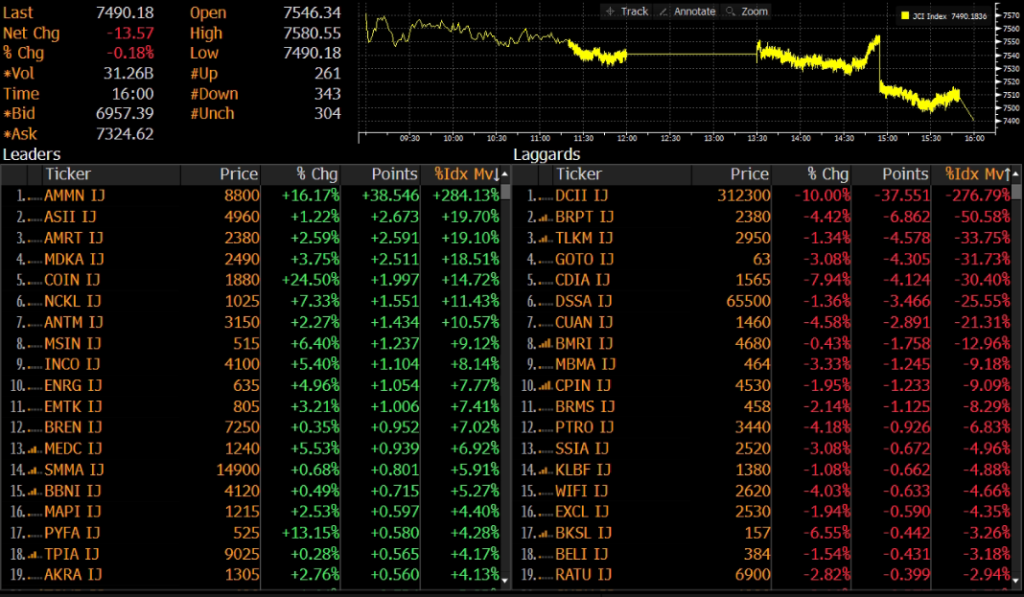Select the PTRO IJ ticker
Image resolution: width=1024 pixels, height=597 pixels.
(x=584, y=427)
